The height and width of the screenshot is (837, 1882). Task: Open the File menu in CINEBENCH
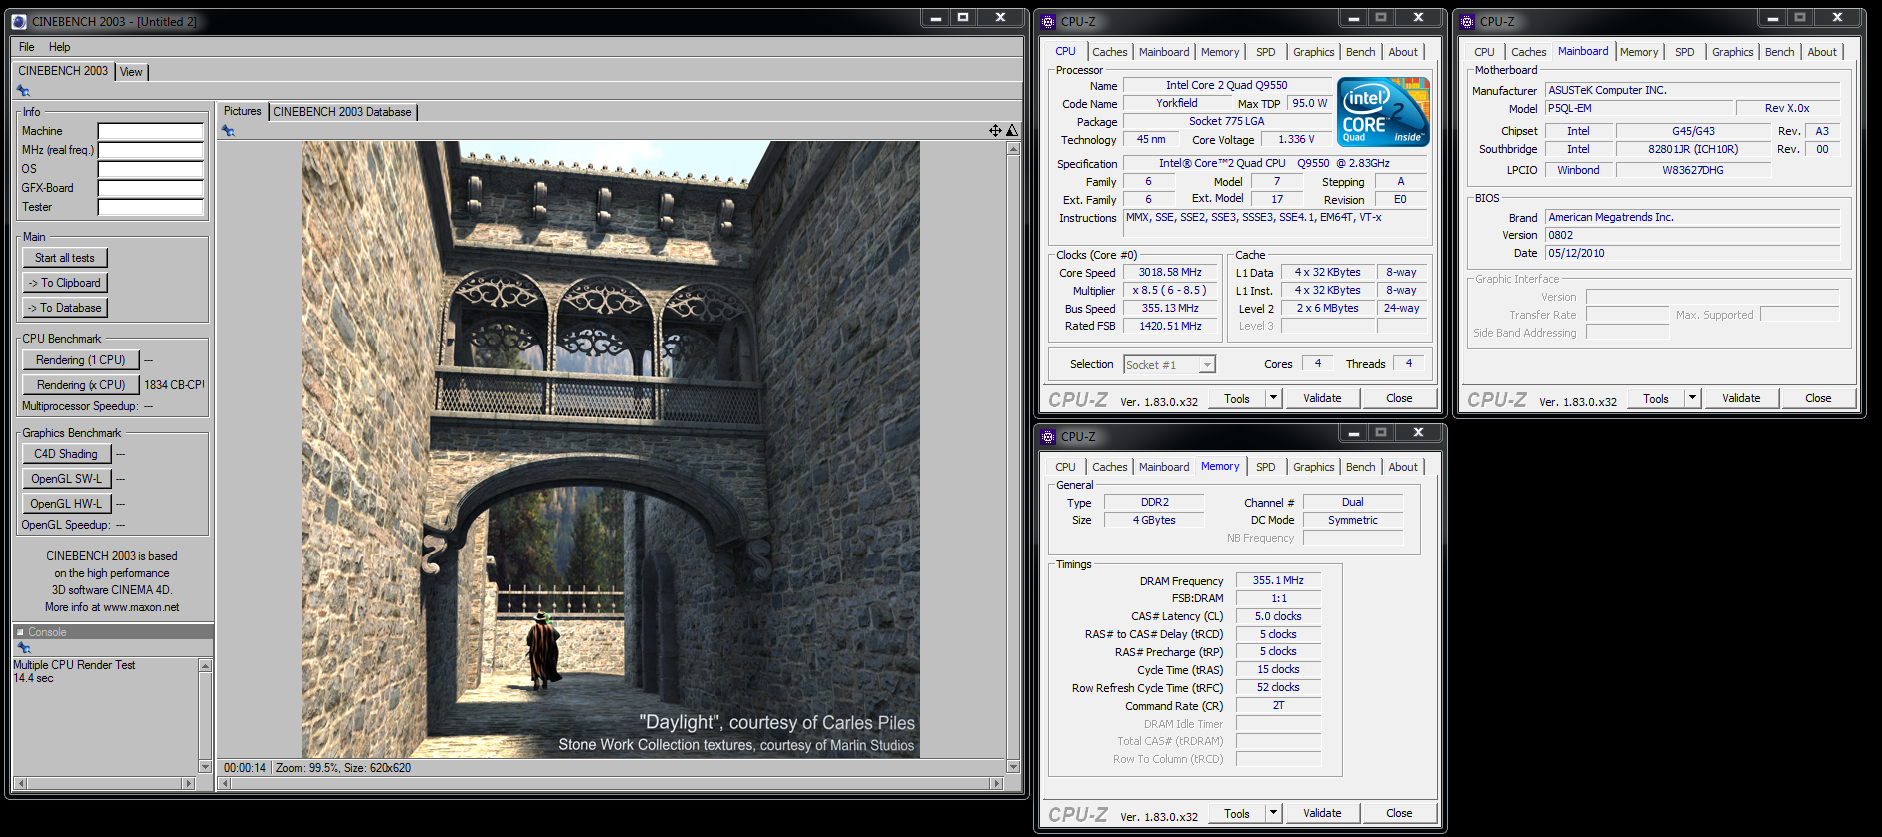[x=27, y=47]
